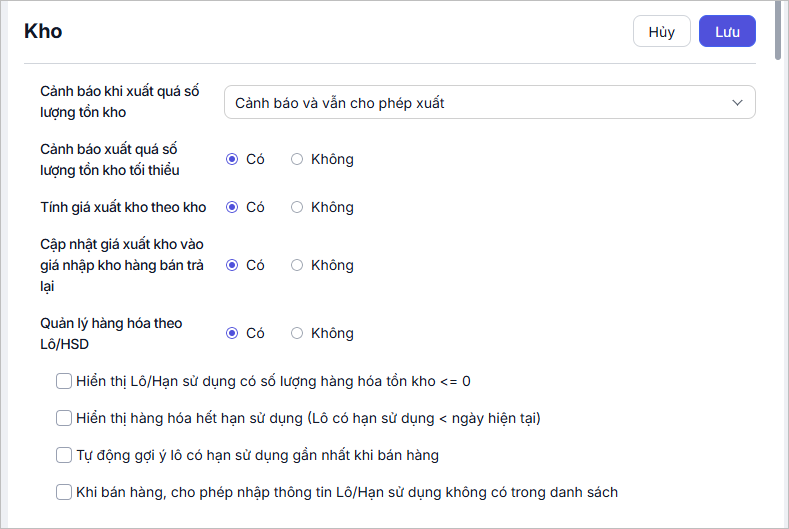Select Không for Tính giá xuất kho theo kho

click(297, 207)
